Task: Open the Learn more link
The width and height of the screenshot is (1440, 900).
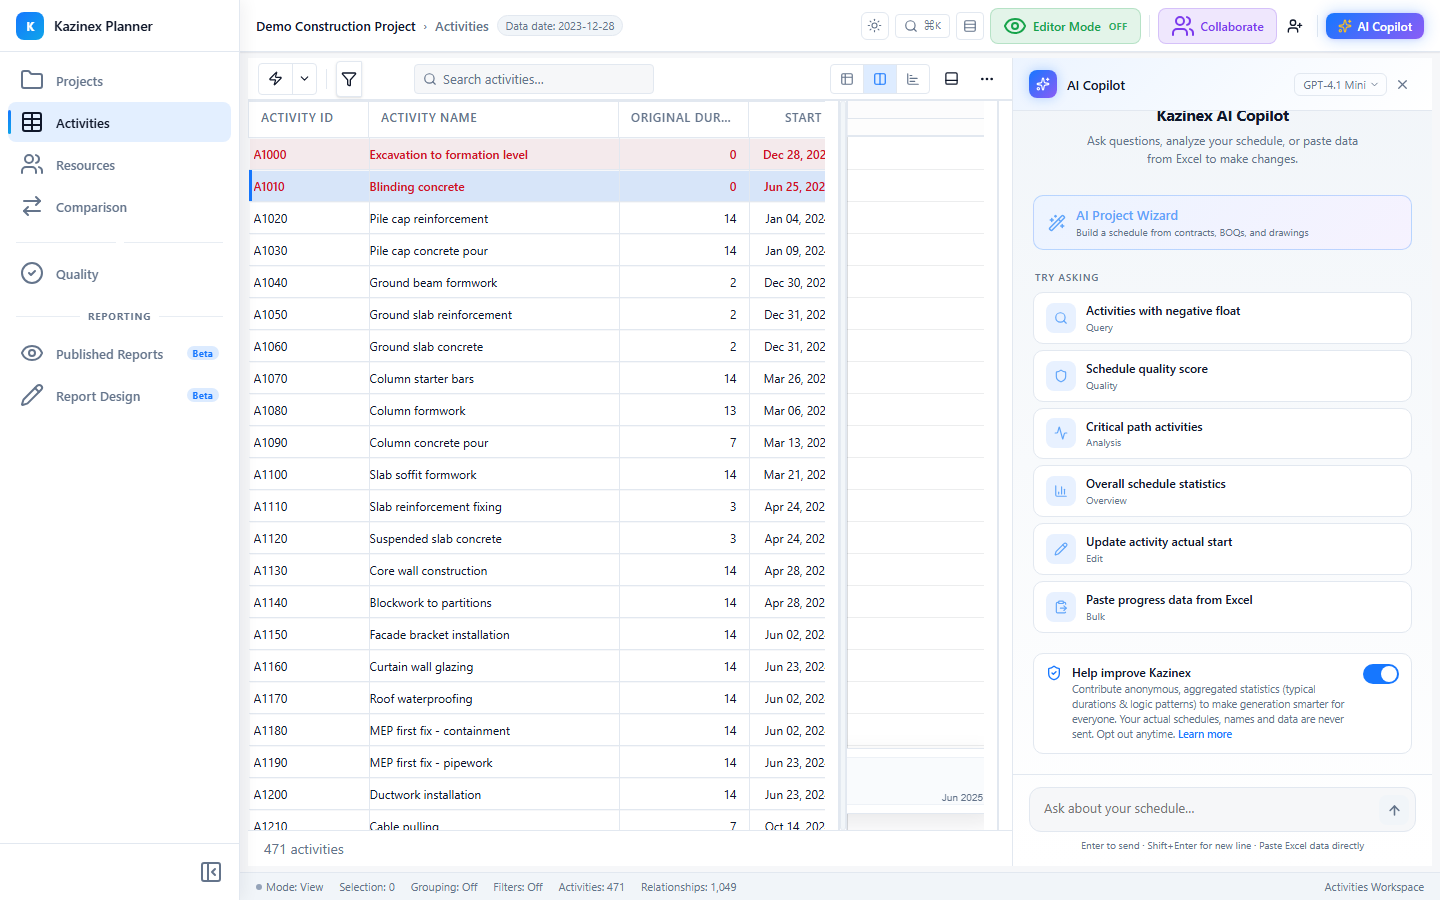Action: click(x=1205, y=734)
